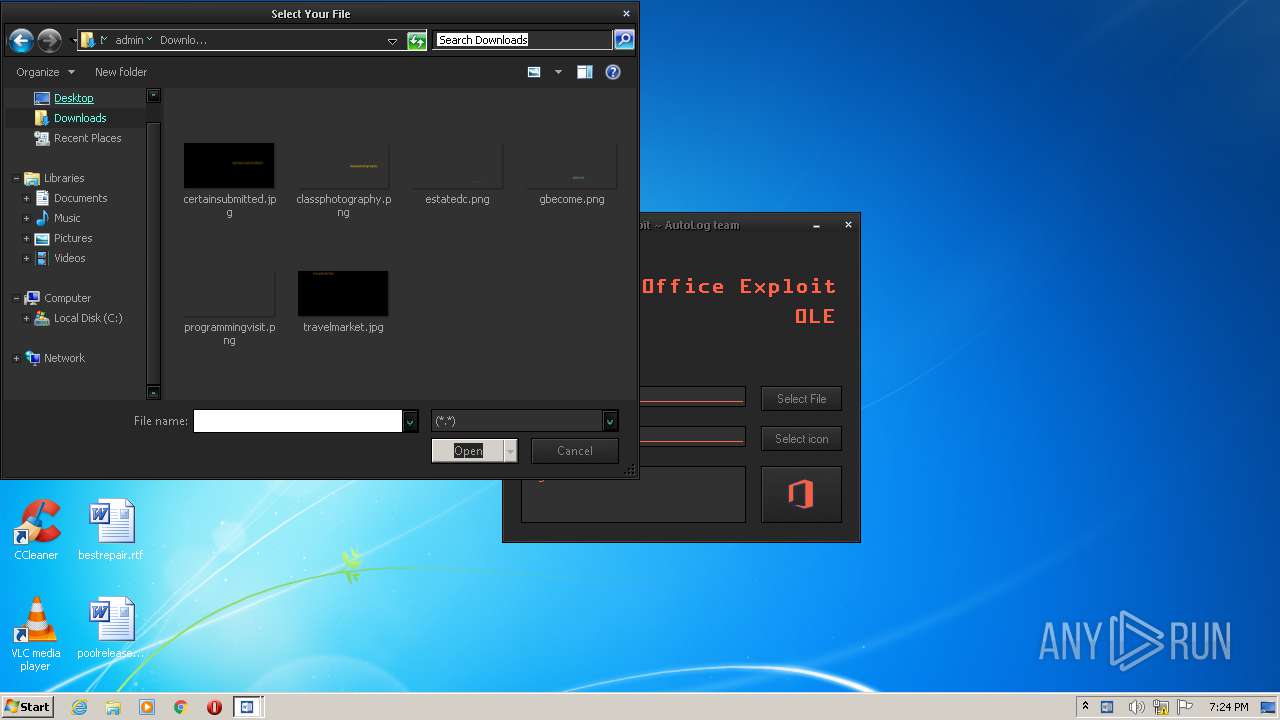Expand the Music tree node

[27, 218]
